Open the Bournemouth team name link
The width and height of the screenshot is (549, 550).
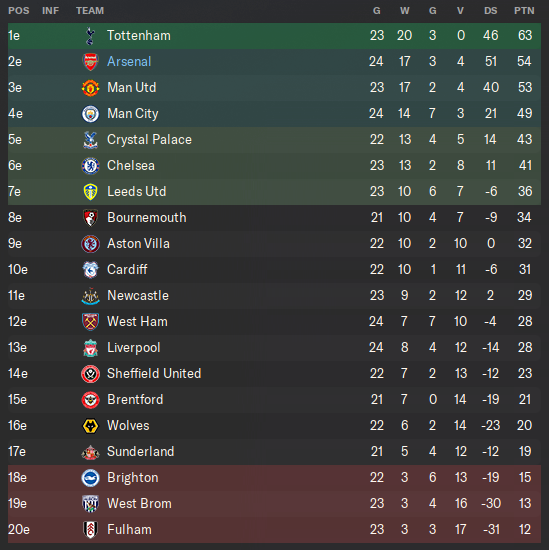point(147,217)
